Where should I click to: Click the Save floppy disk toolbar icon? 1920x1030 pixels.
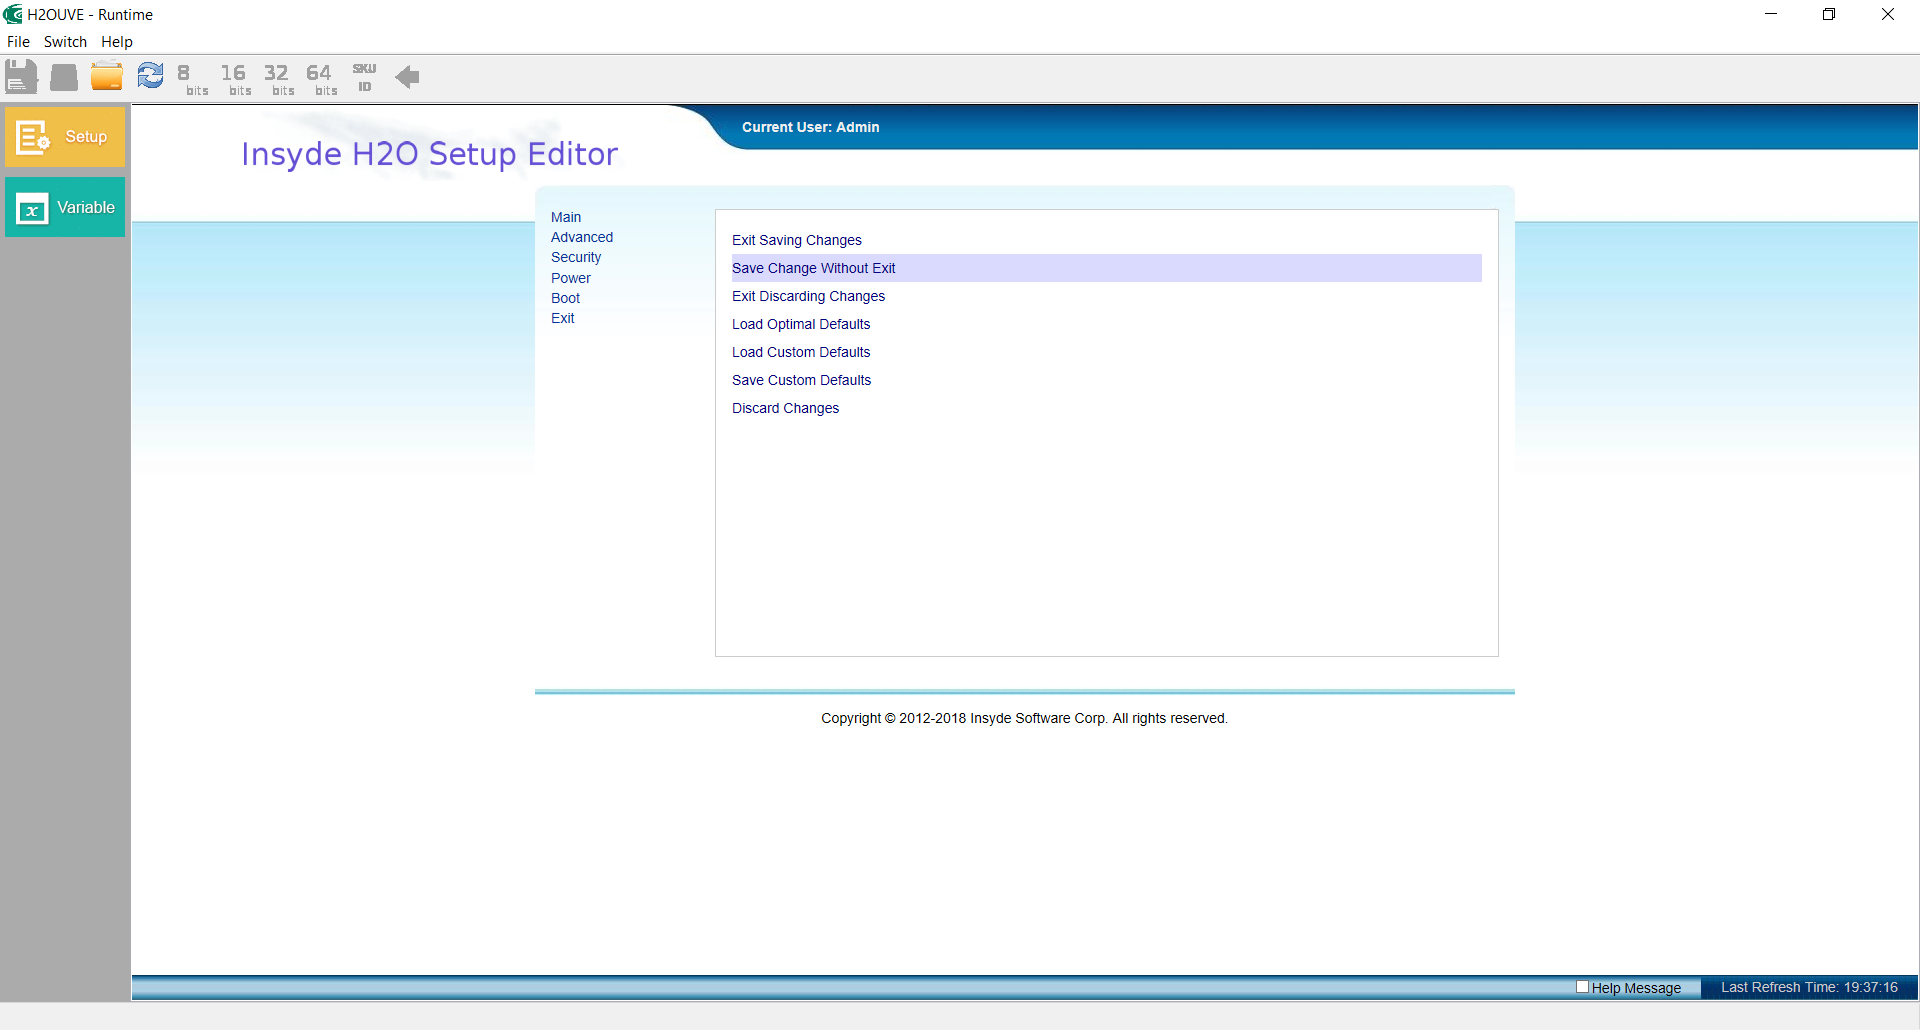[21, 76]
